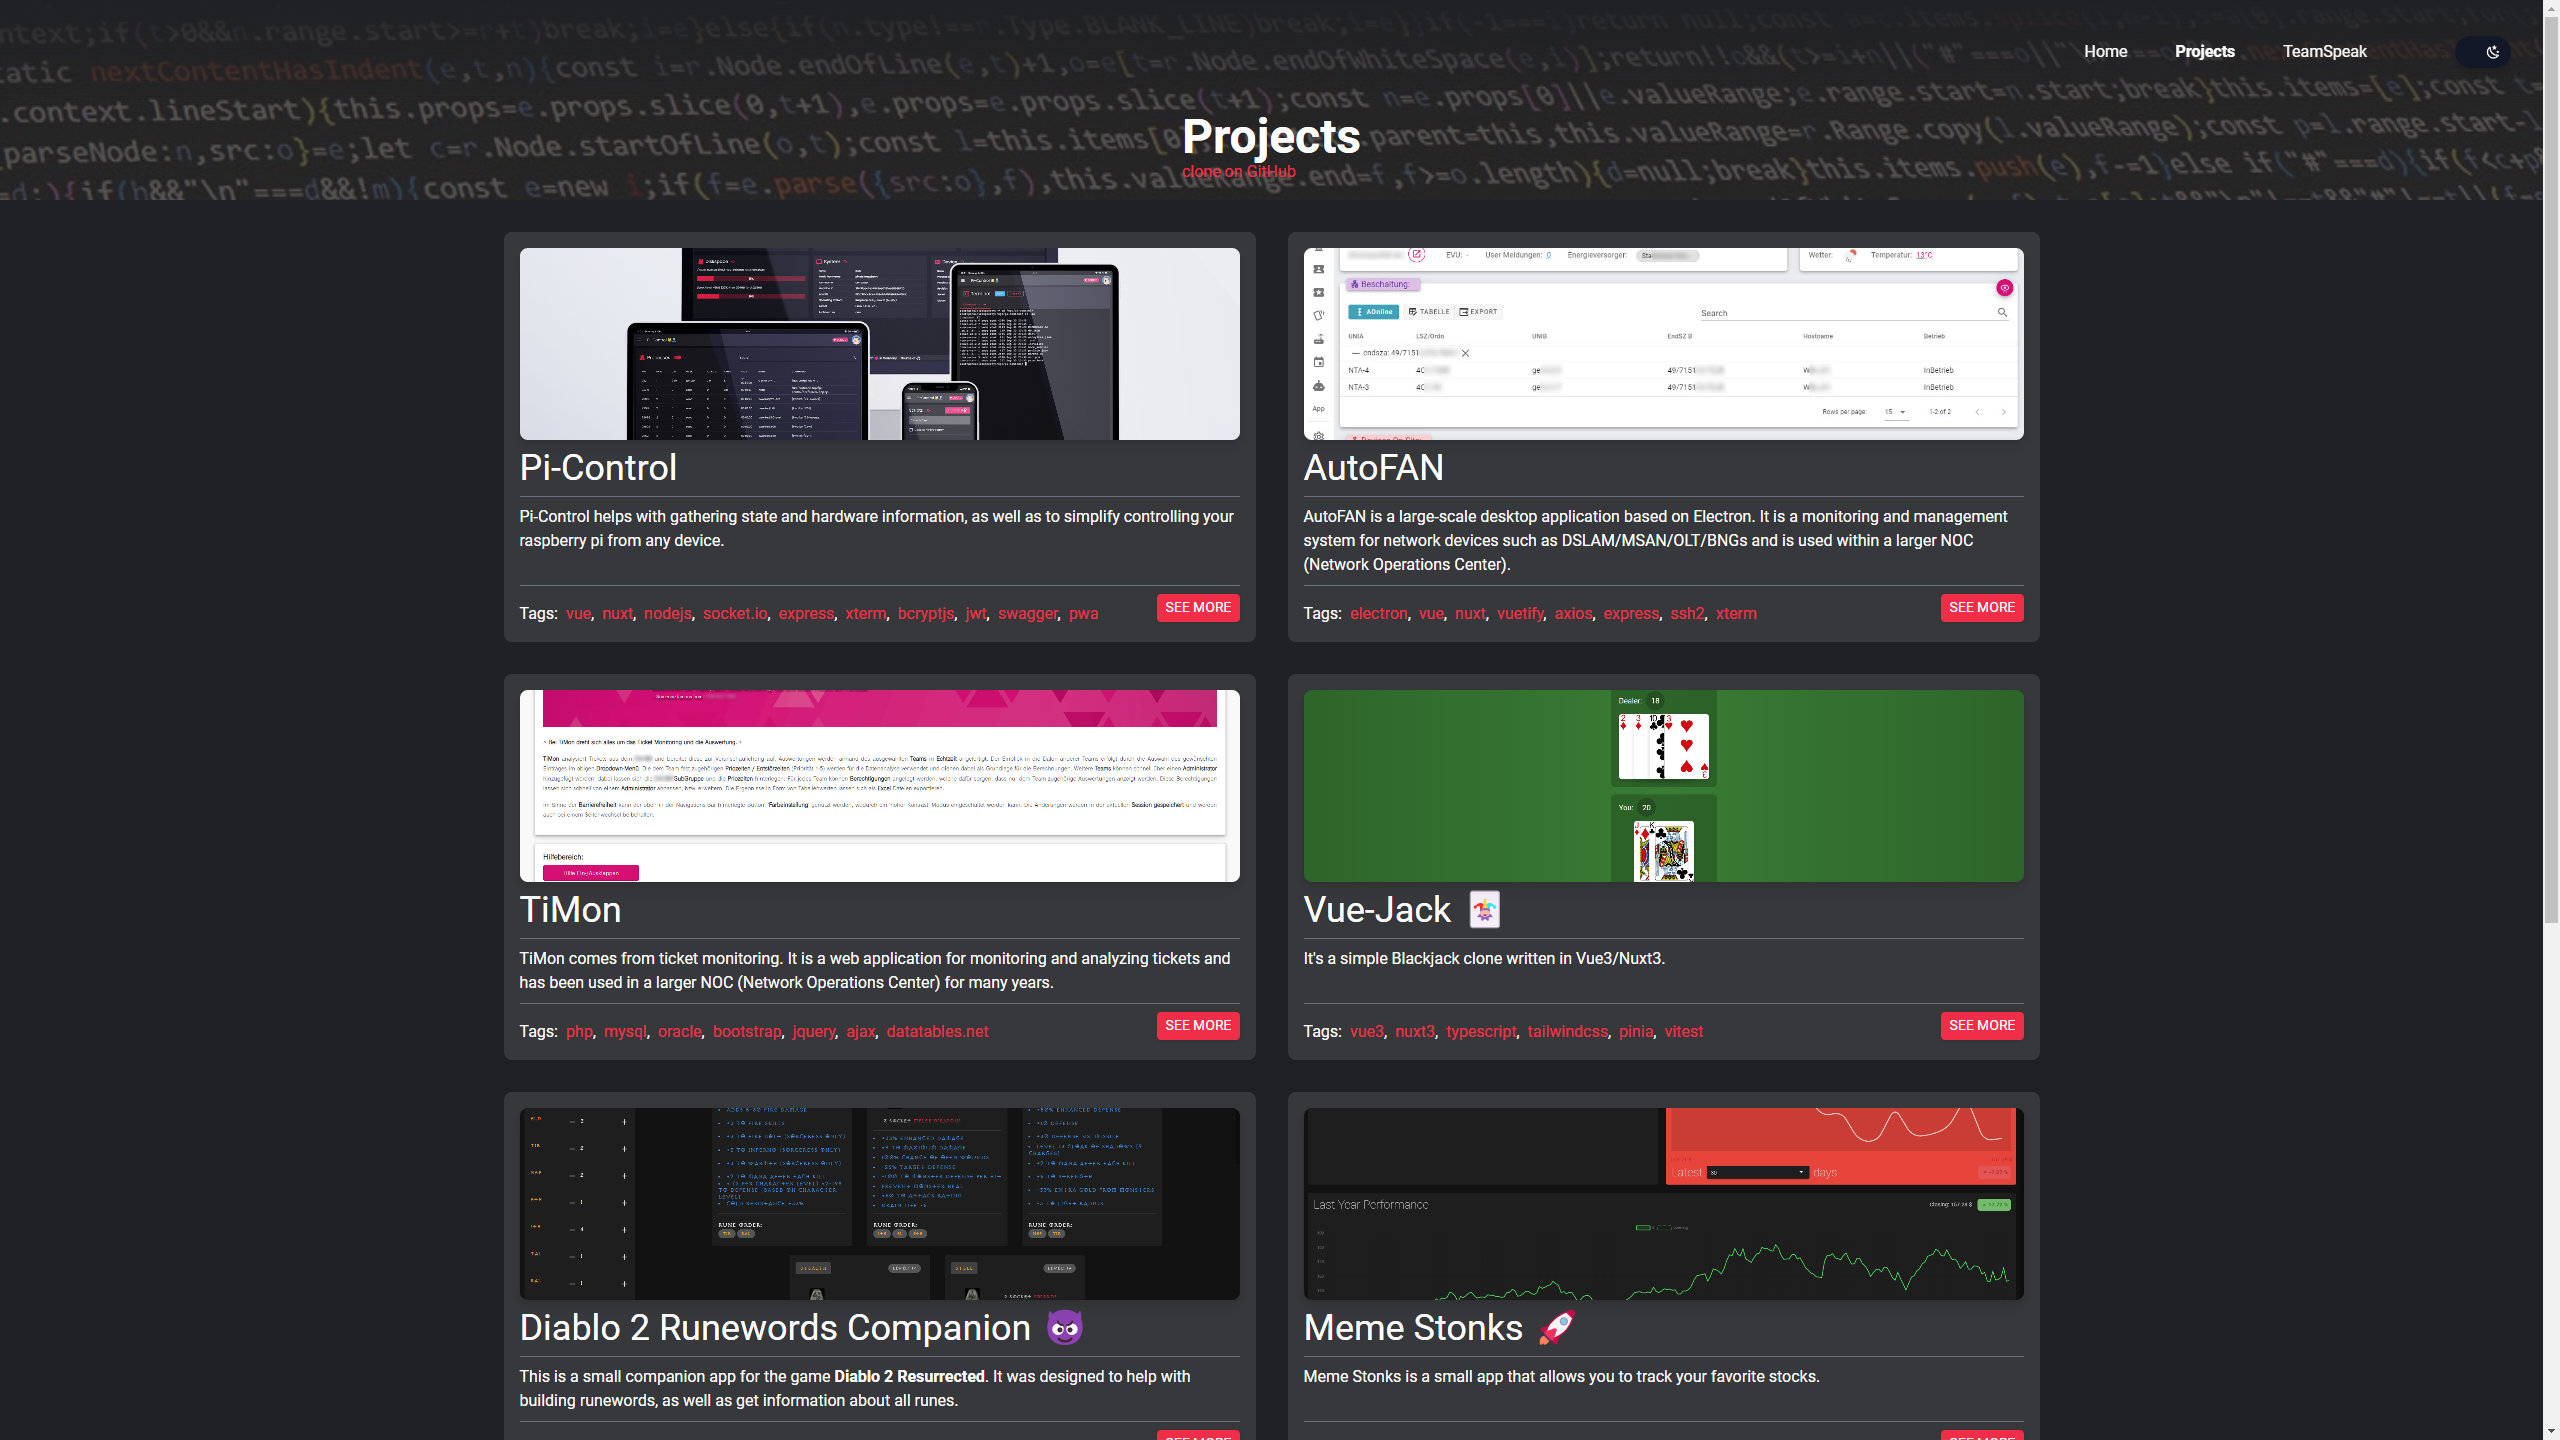Select the 'electron' tag on AutoFAN
The height and width of the screenshot is (1440, 2560).
[1378, 614]
